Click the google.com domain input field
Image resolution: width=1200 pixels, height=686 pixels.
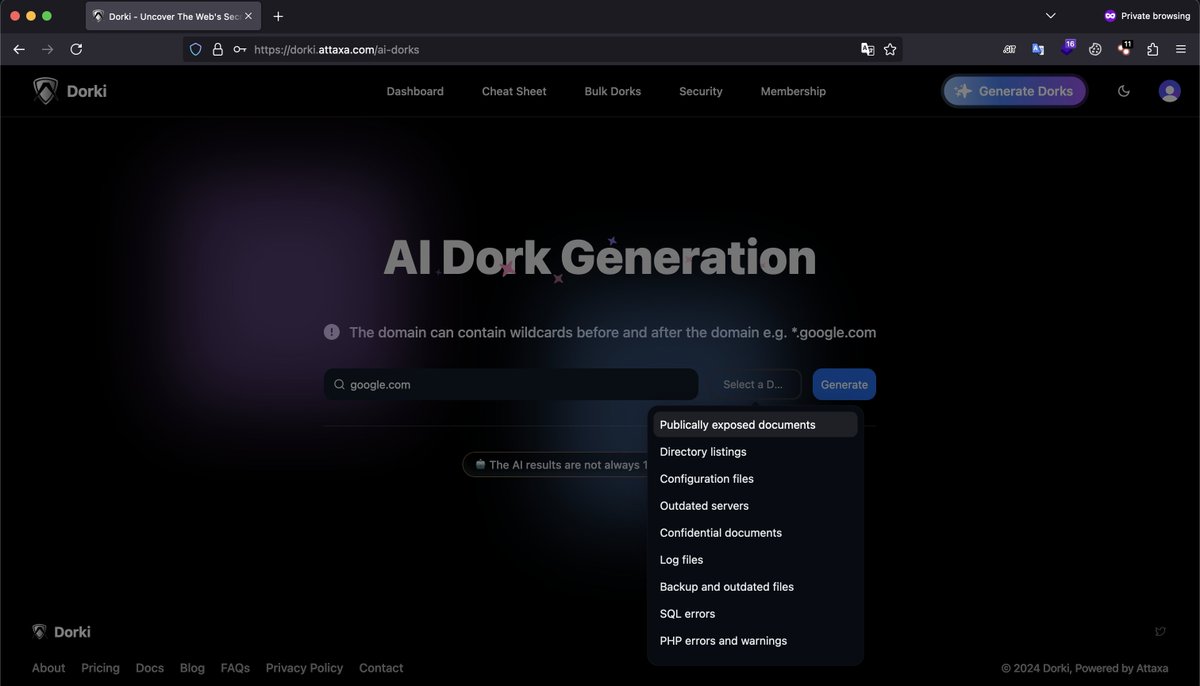click(510, 384)
